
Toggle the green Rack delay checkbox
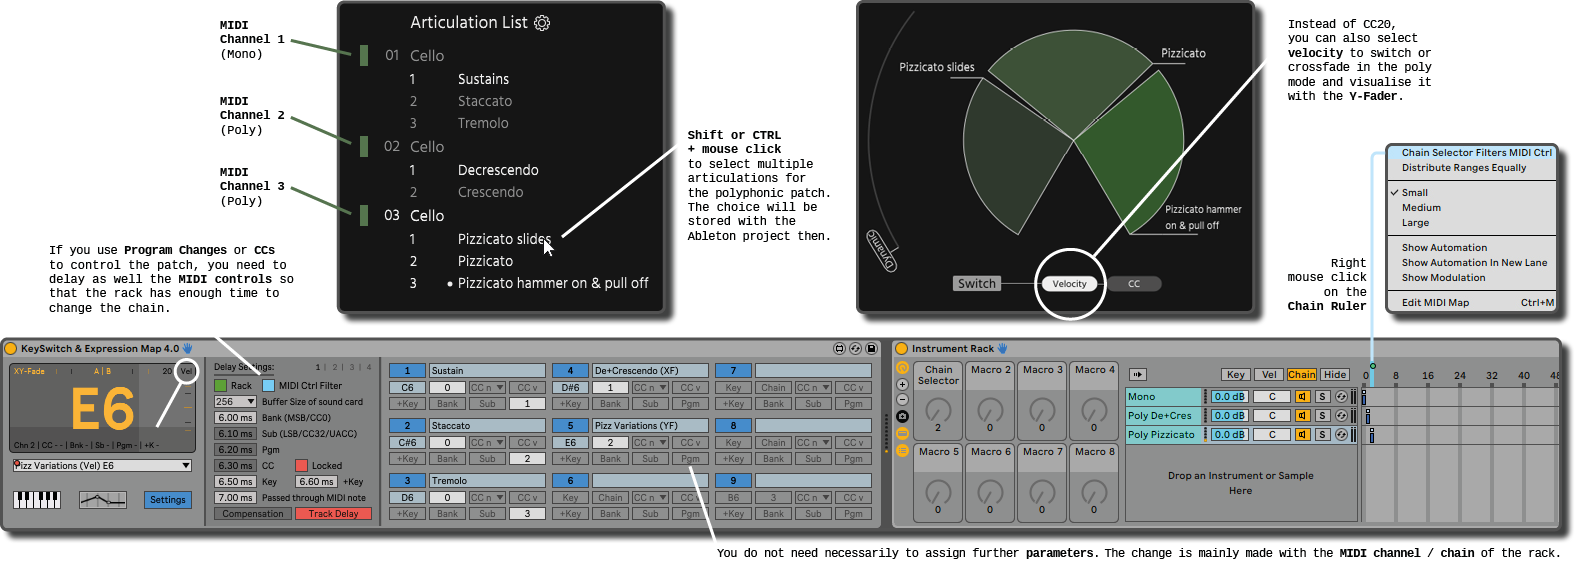pos(221,386)
